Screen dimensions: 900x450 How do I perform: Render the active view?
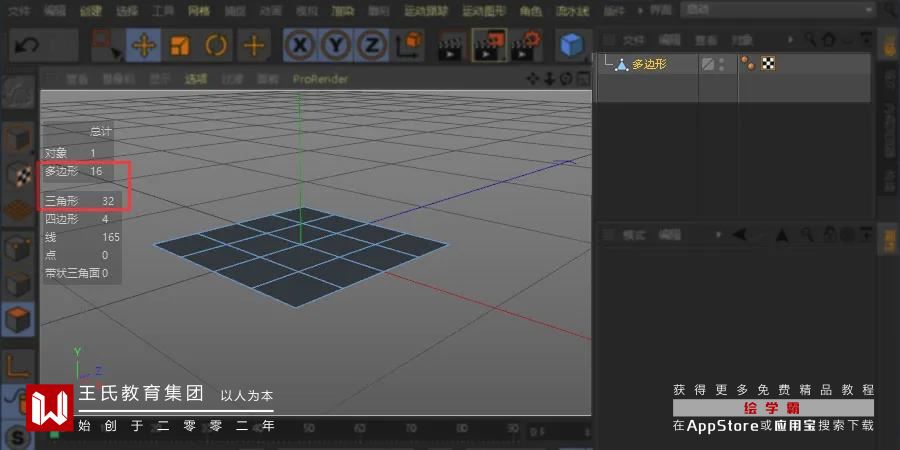pos(452,45)
